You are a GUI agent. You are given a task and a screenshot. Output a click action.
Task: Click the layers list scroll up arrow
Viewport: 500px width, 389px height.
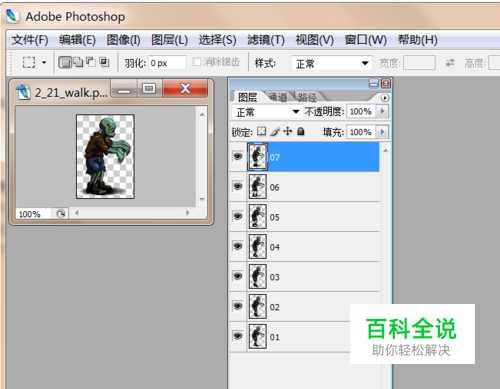click(x=386, y=151)
